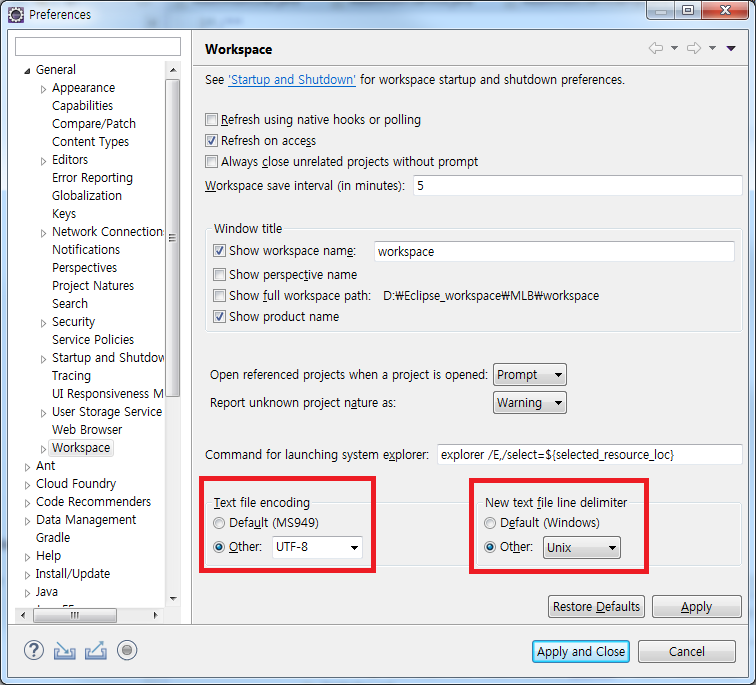The height and width of the screenshot is (685, 756).
Task: Expand the Security tree node
Action: coord(43,323)
